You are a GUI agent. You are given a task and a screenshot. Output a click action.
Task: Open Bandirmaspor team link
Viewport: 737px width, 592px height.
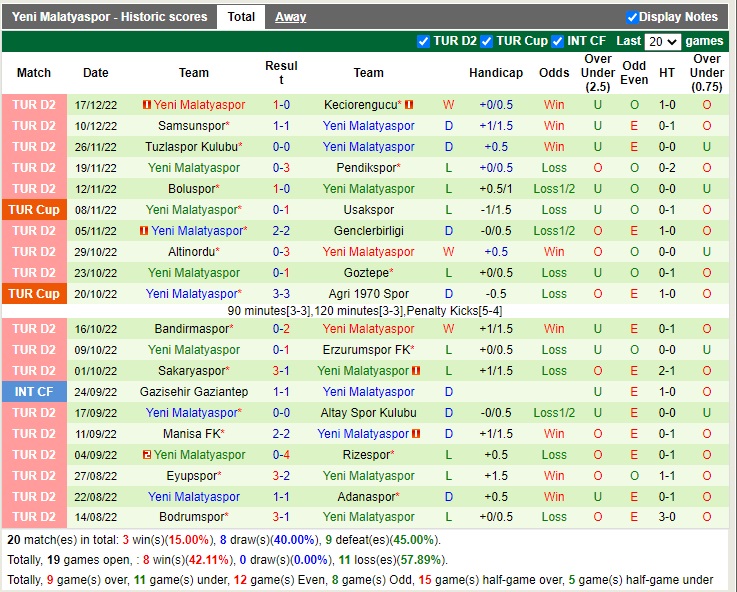point(191,329)
